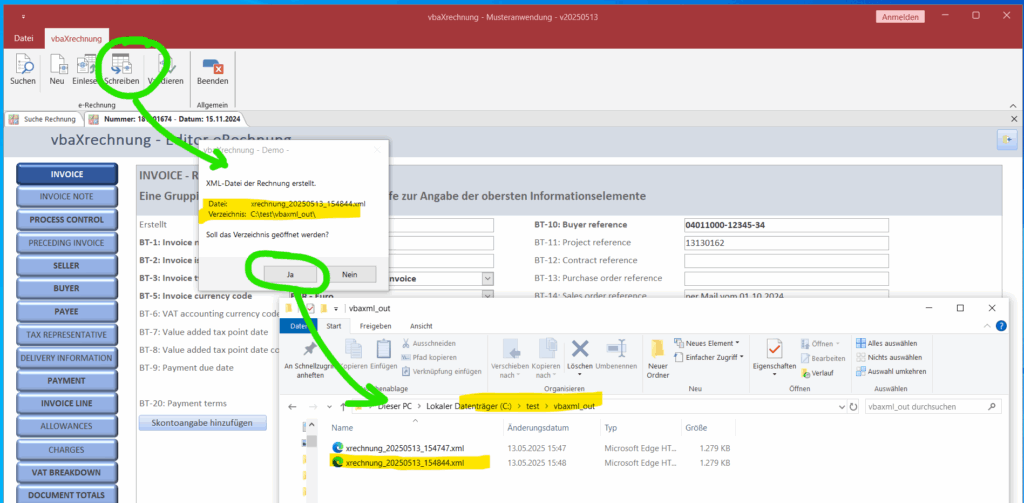Select file xrechnung_20250513_154747.xml

point(405,448)
